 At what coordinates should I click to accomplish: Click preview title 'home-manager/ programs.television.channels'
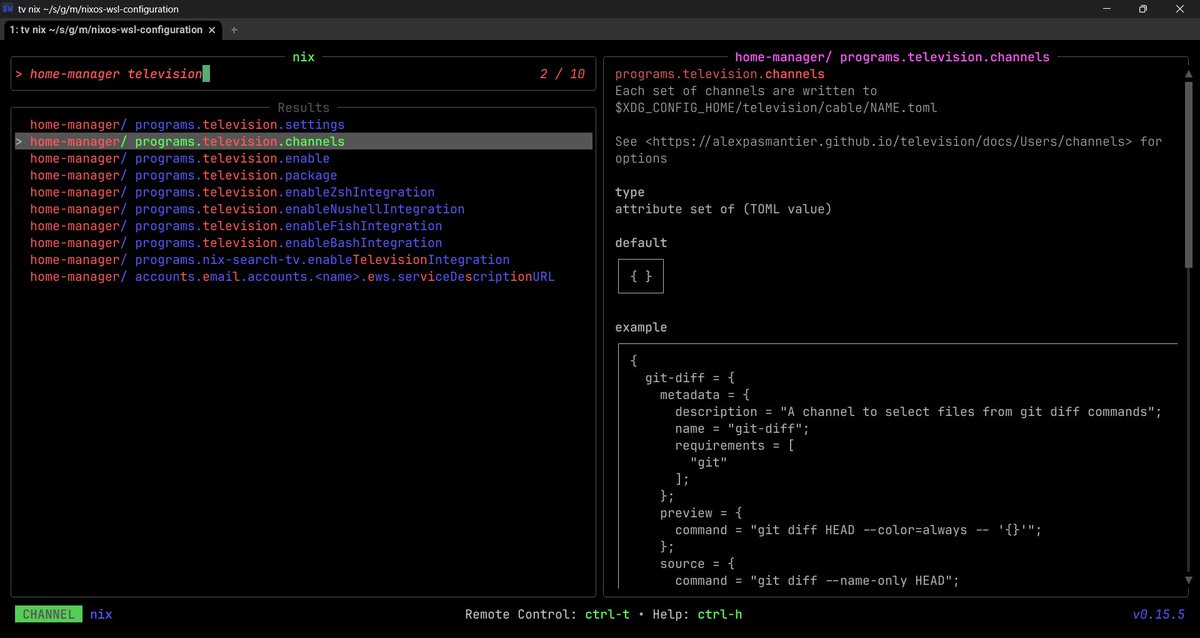(x=892, y=57)
